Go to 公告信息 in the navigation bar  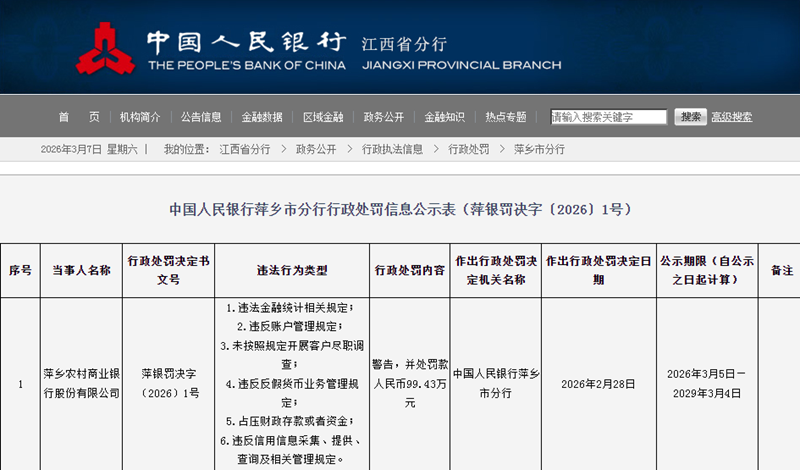click(x=201, y=117)
